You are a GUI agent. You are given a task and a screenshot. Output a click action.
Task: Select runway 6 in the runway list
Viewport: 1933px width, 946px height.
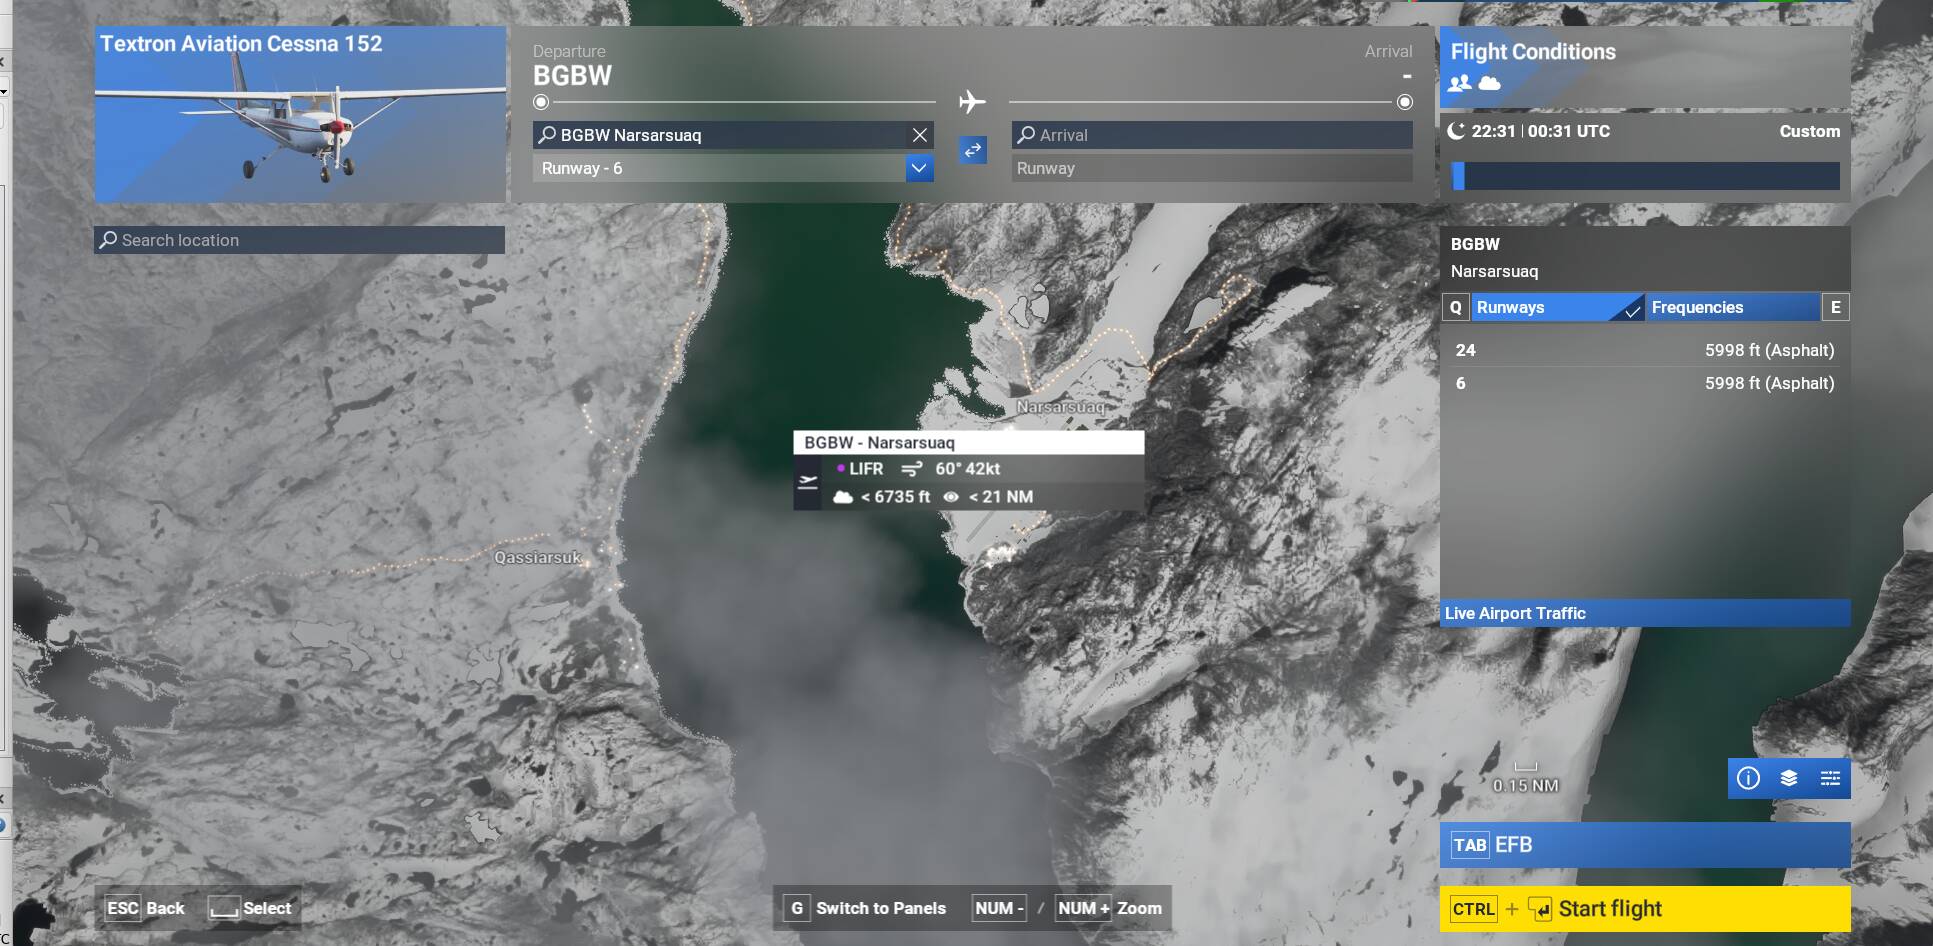click(1644, 383)
